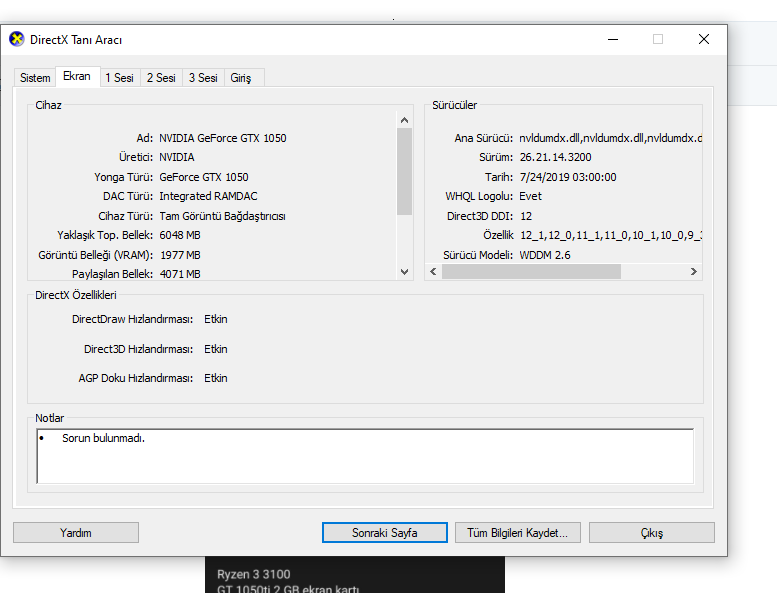
Task: Click the Integrated RAMDAC value
Action: click(x=208, y=196)
